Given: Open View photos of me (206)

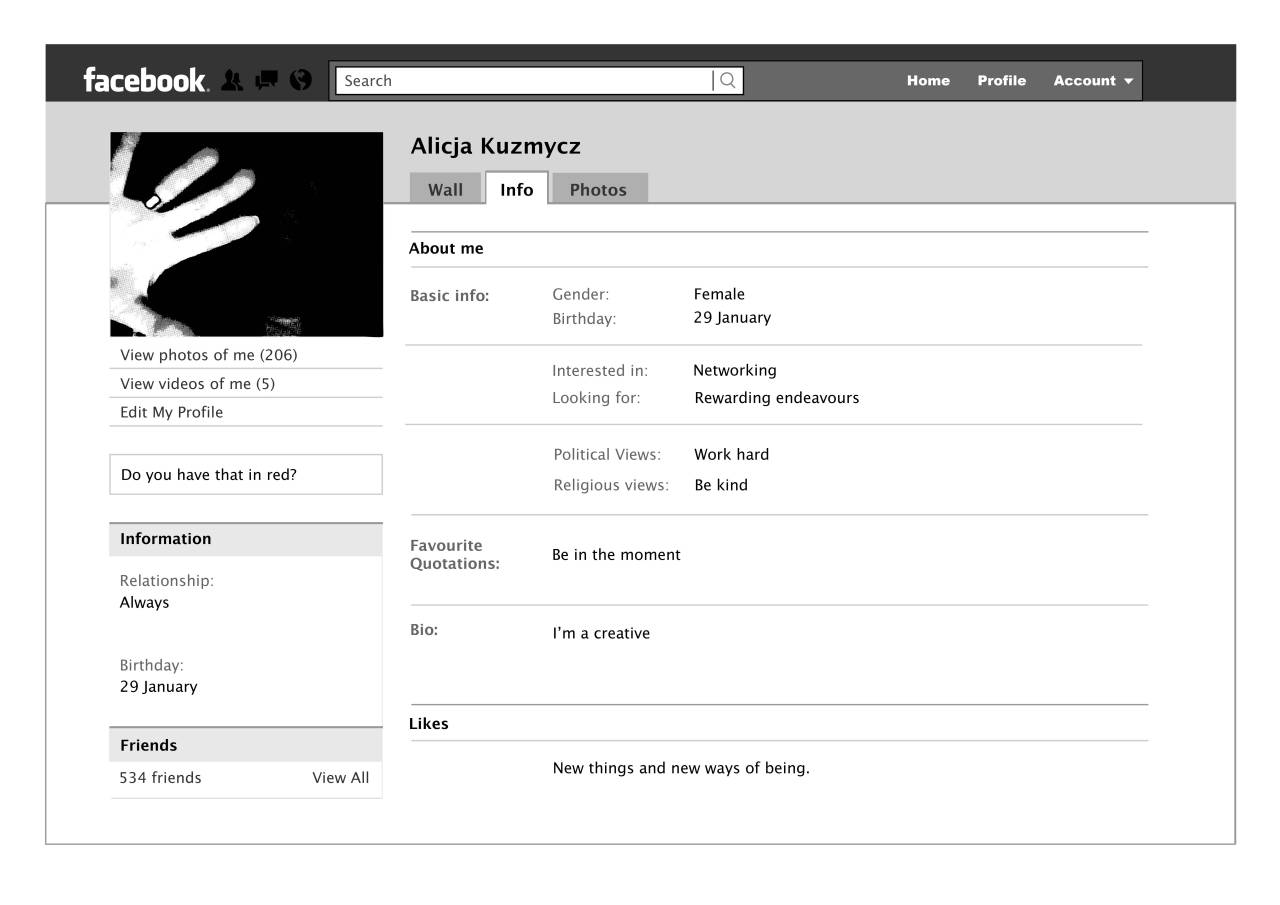Looking at the screenshot, I should click(209, 355).
